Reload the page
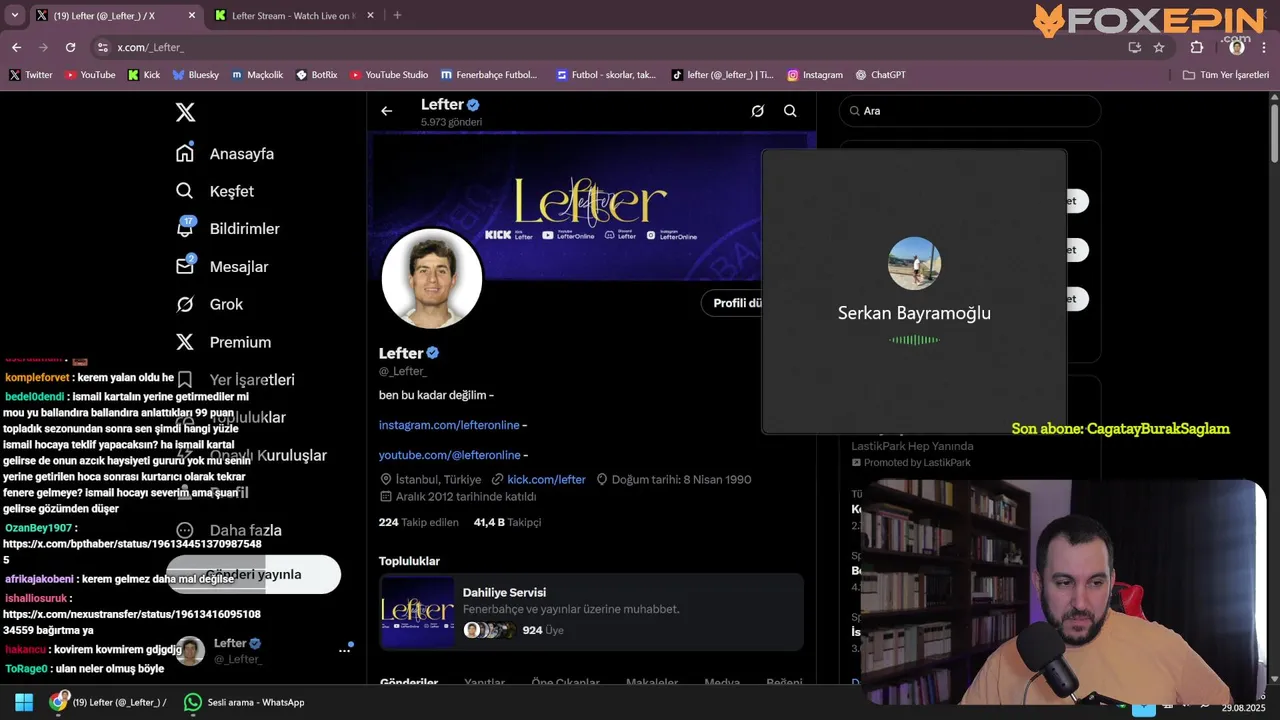This screenshot has width=1280, height=720. [x=70, y=47]
